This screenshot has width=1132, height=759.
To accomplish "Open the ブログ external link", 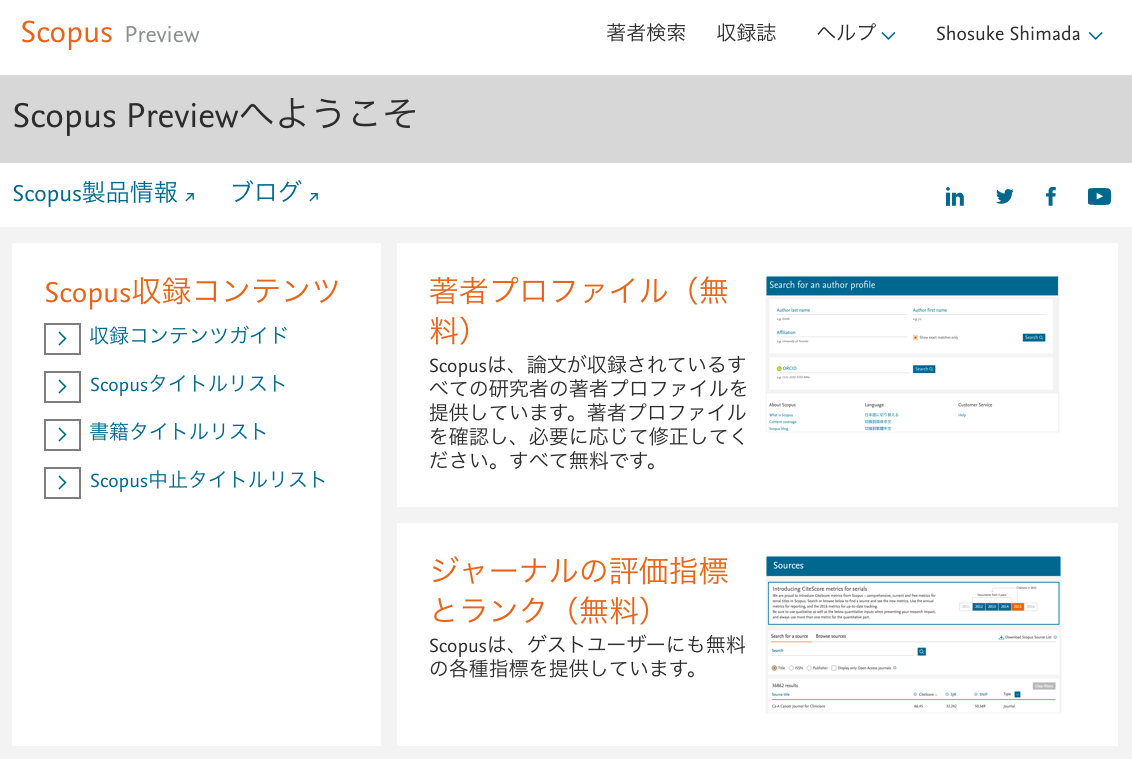I will pos(275,194).
